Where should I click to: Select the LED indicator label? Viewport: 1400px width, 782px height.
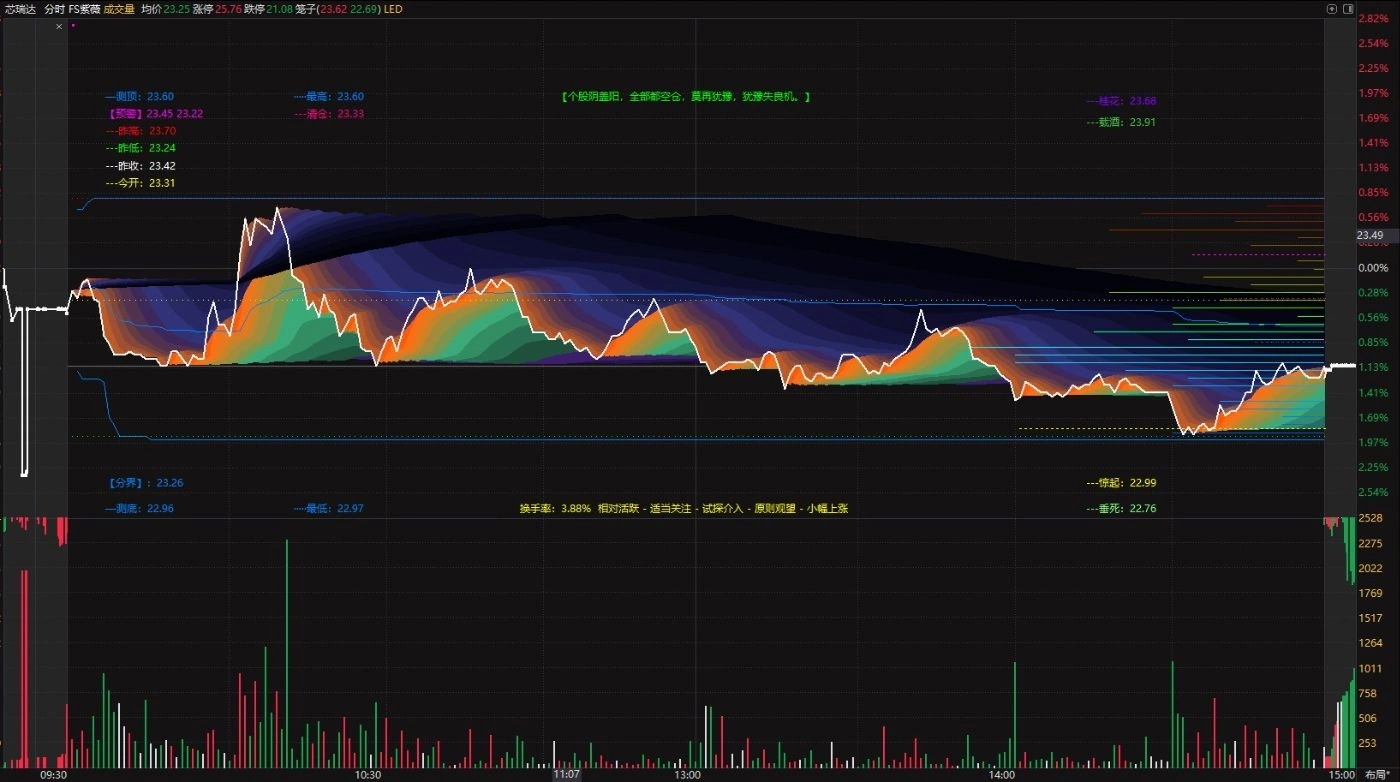point(393,9)
